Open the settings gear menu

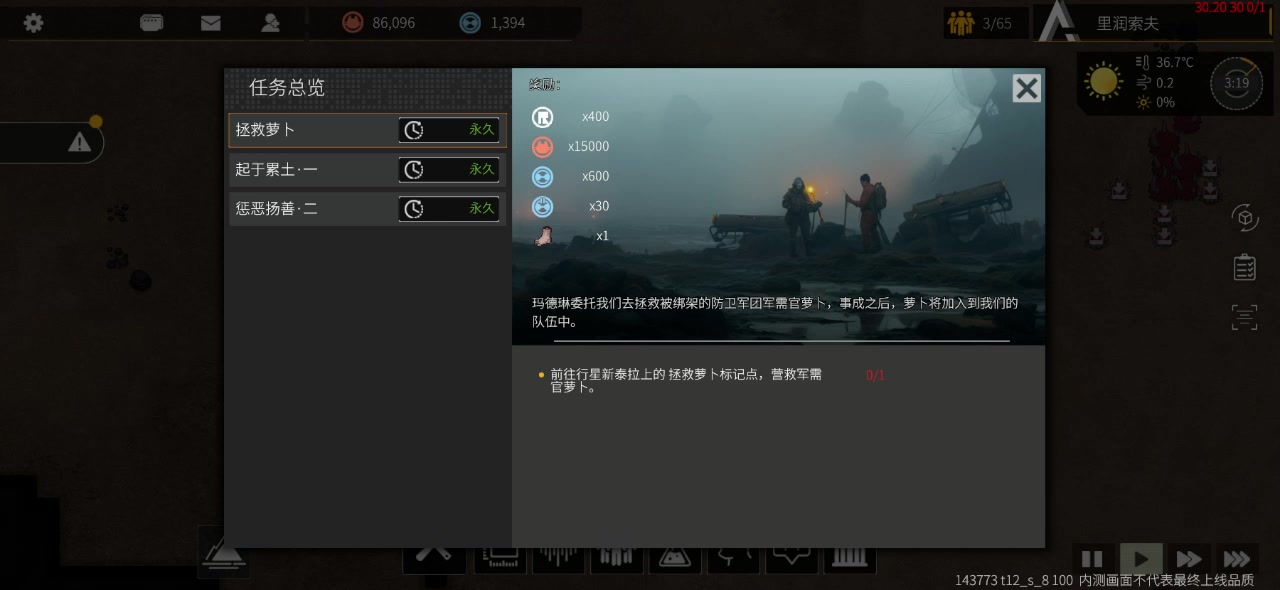point(33,22)
